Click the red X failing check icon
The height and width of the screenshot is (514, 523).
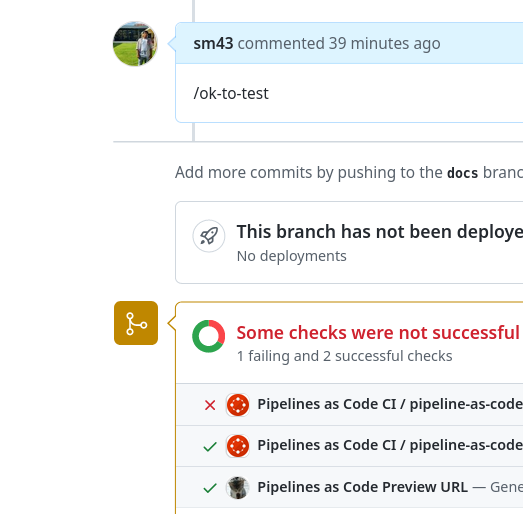pyautogui.click(x=210, y=405)
